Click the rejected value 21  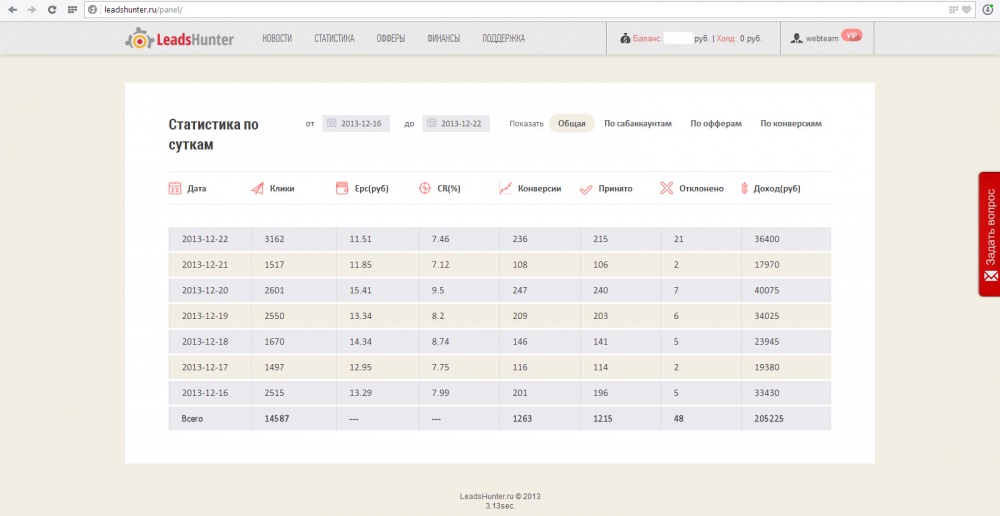tap(678, 239)
